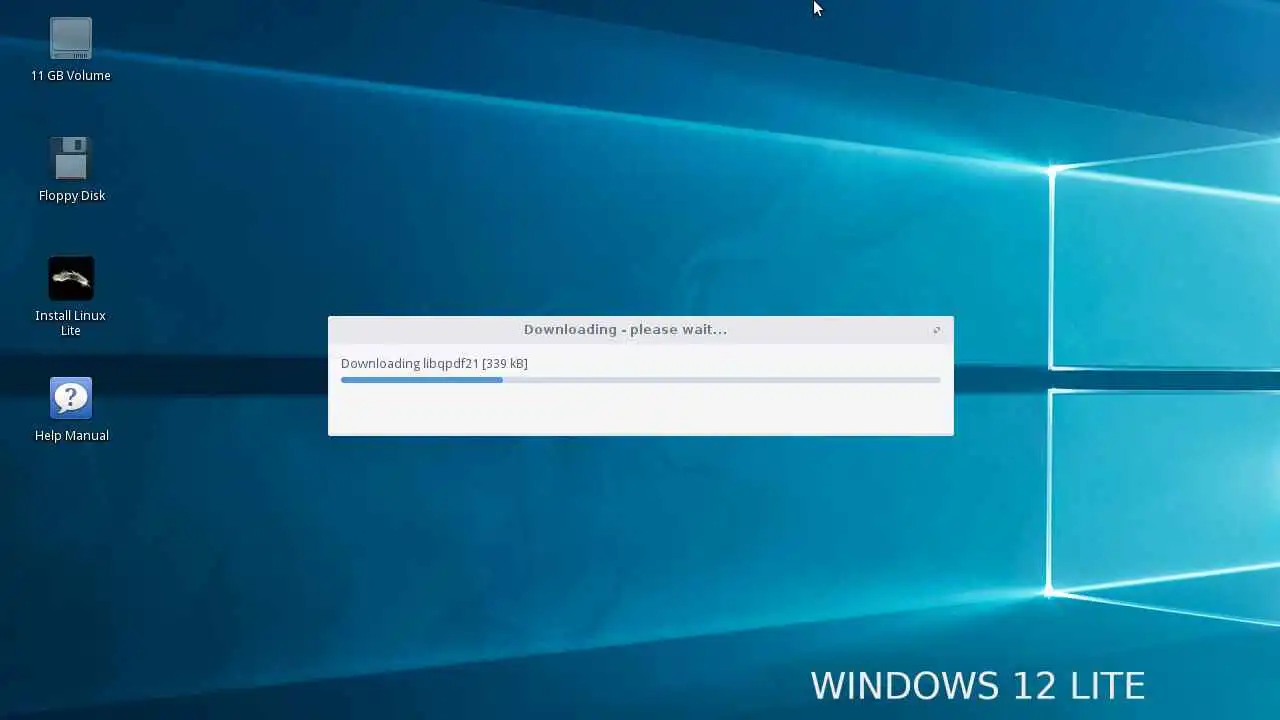Click the 'Install Linux Lite' label text
The width and height of the screenshot is (1280, 720).
71,323
